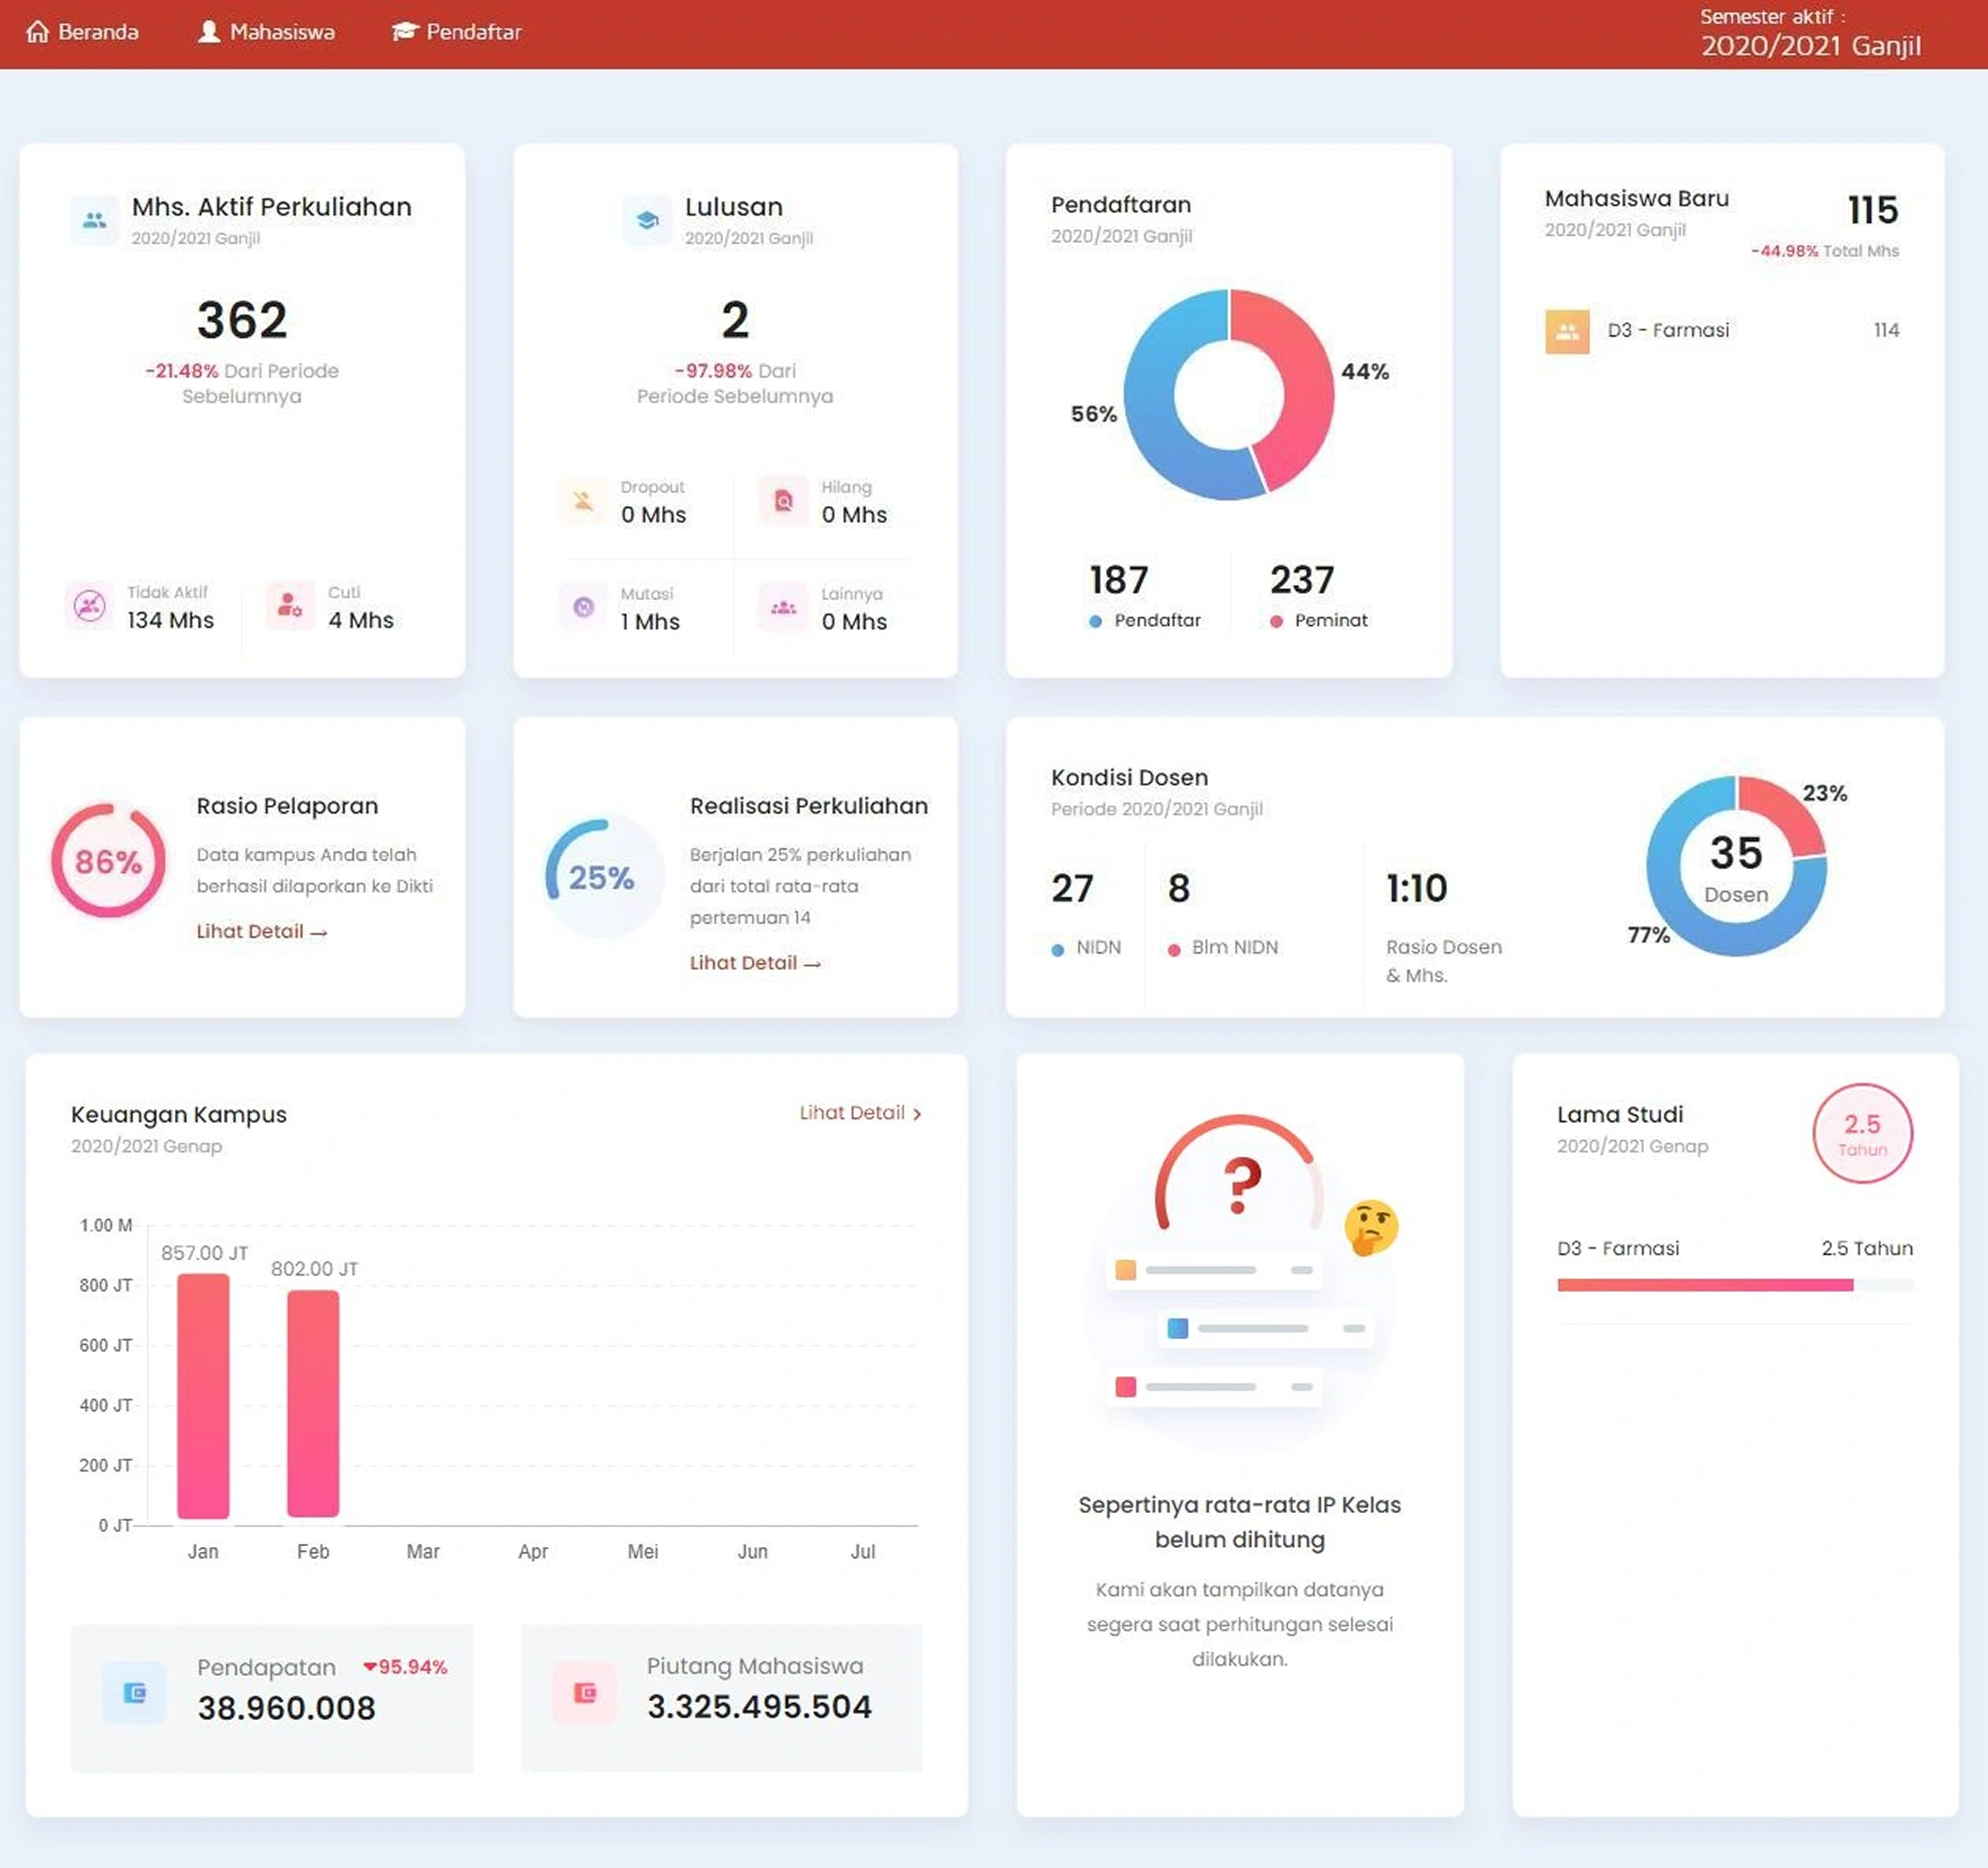Click the Hilang search icon
Viewport: 1988px width, 1868px height.
pyautogui.click(x=784, y=500)
